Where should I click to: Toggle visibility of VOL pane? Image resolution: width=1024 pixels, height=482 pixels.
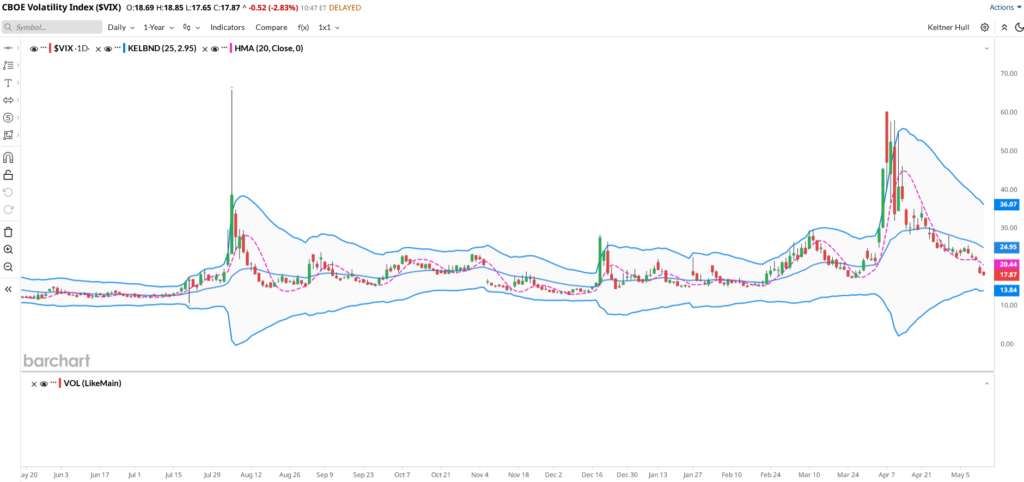point(43,383)
